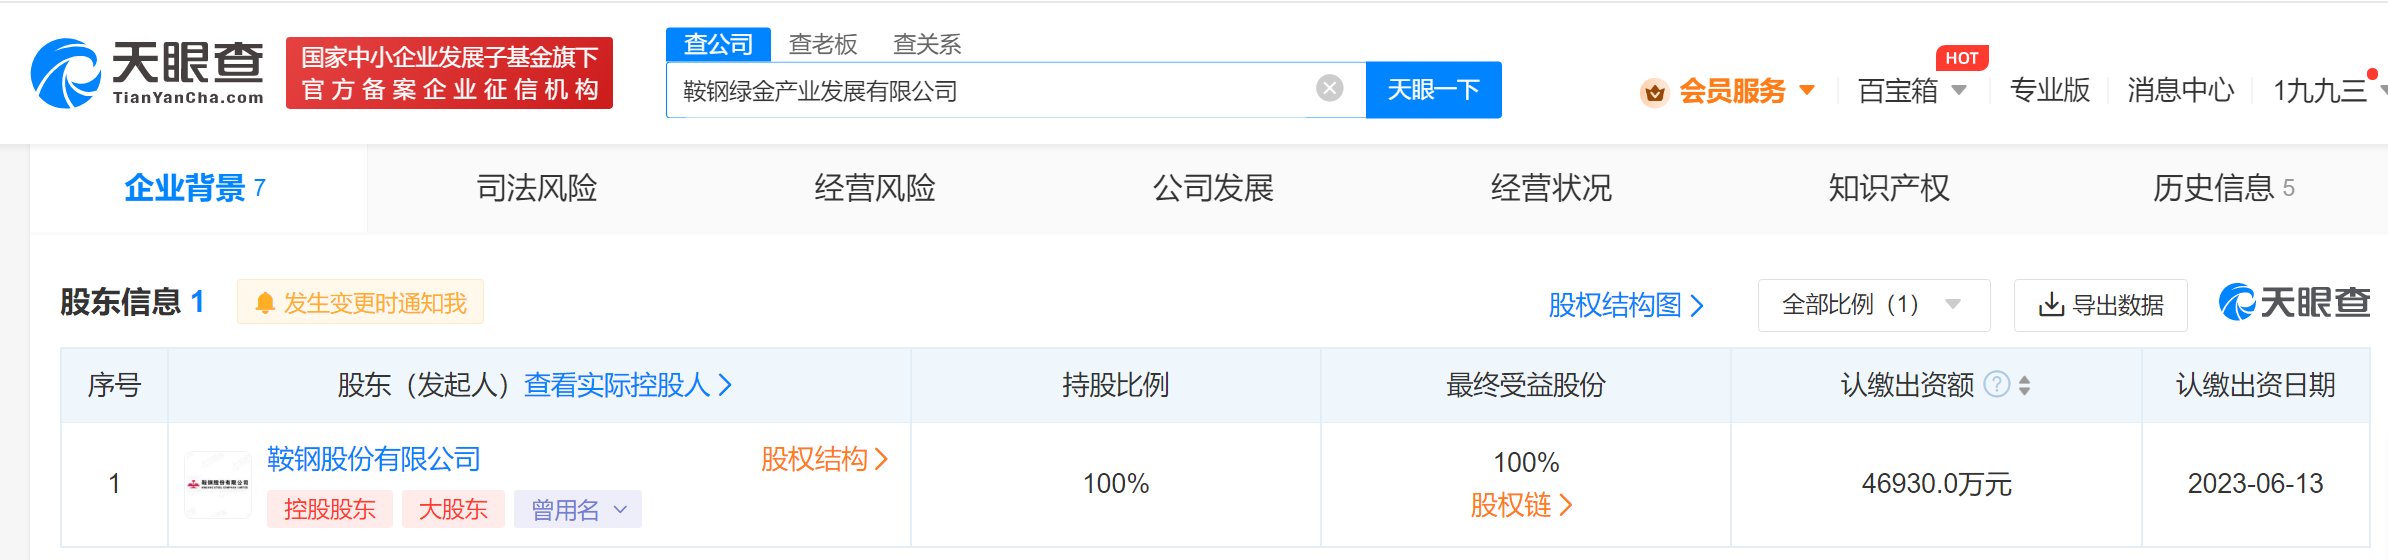Focus the company name search field
Image resolution: width=2388 pixels, height=560 pixels.
click(990, 90)
